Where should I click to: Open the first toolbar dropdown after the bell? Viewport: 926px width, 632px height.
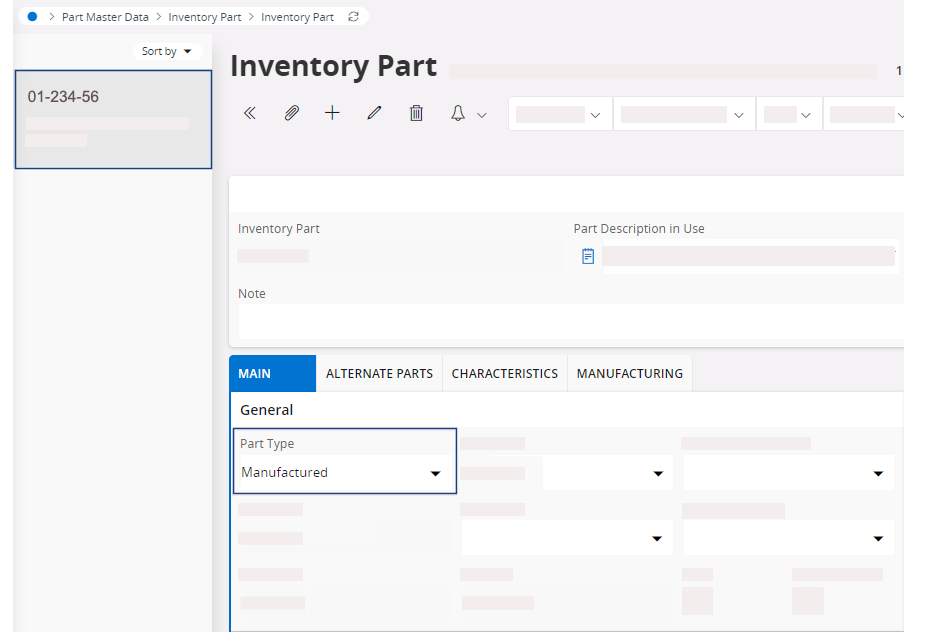(559, 114)
